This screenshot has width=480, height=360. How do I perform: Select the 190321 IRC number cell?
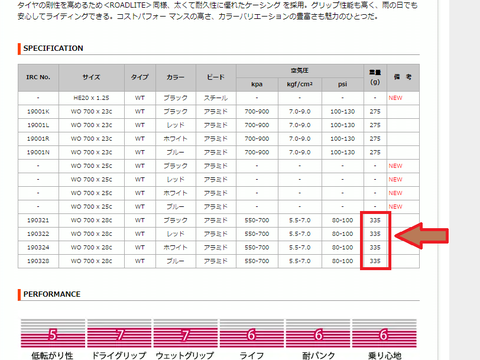coord(38,220)
